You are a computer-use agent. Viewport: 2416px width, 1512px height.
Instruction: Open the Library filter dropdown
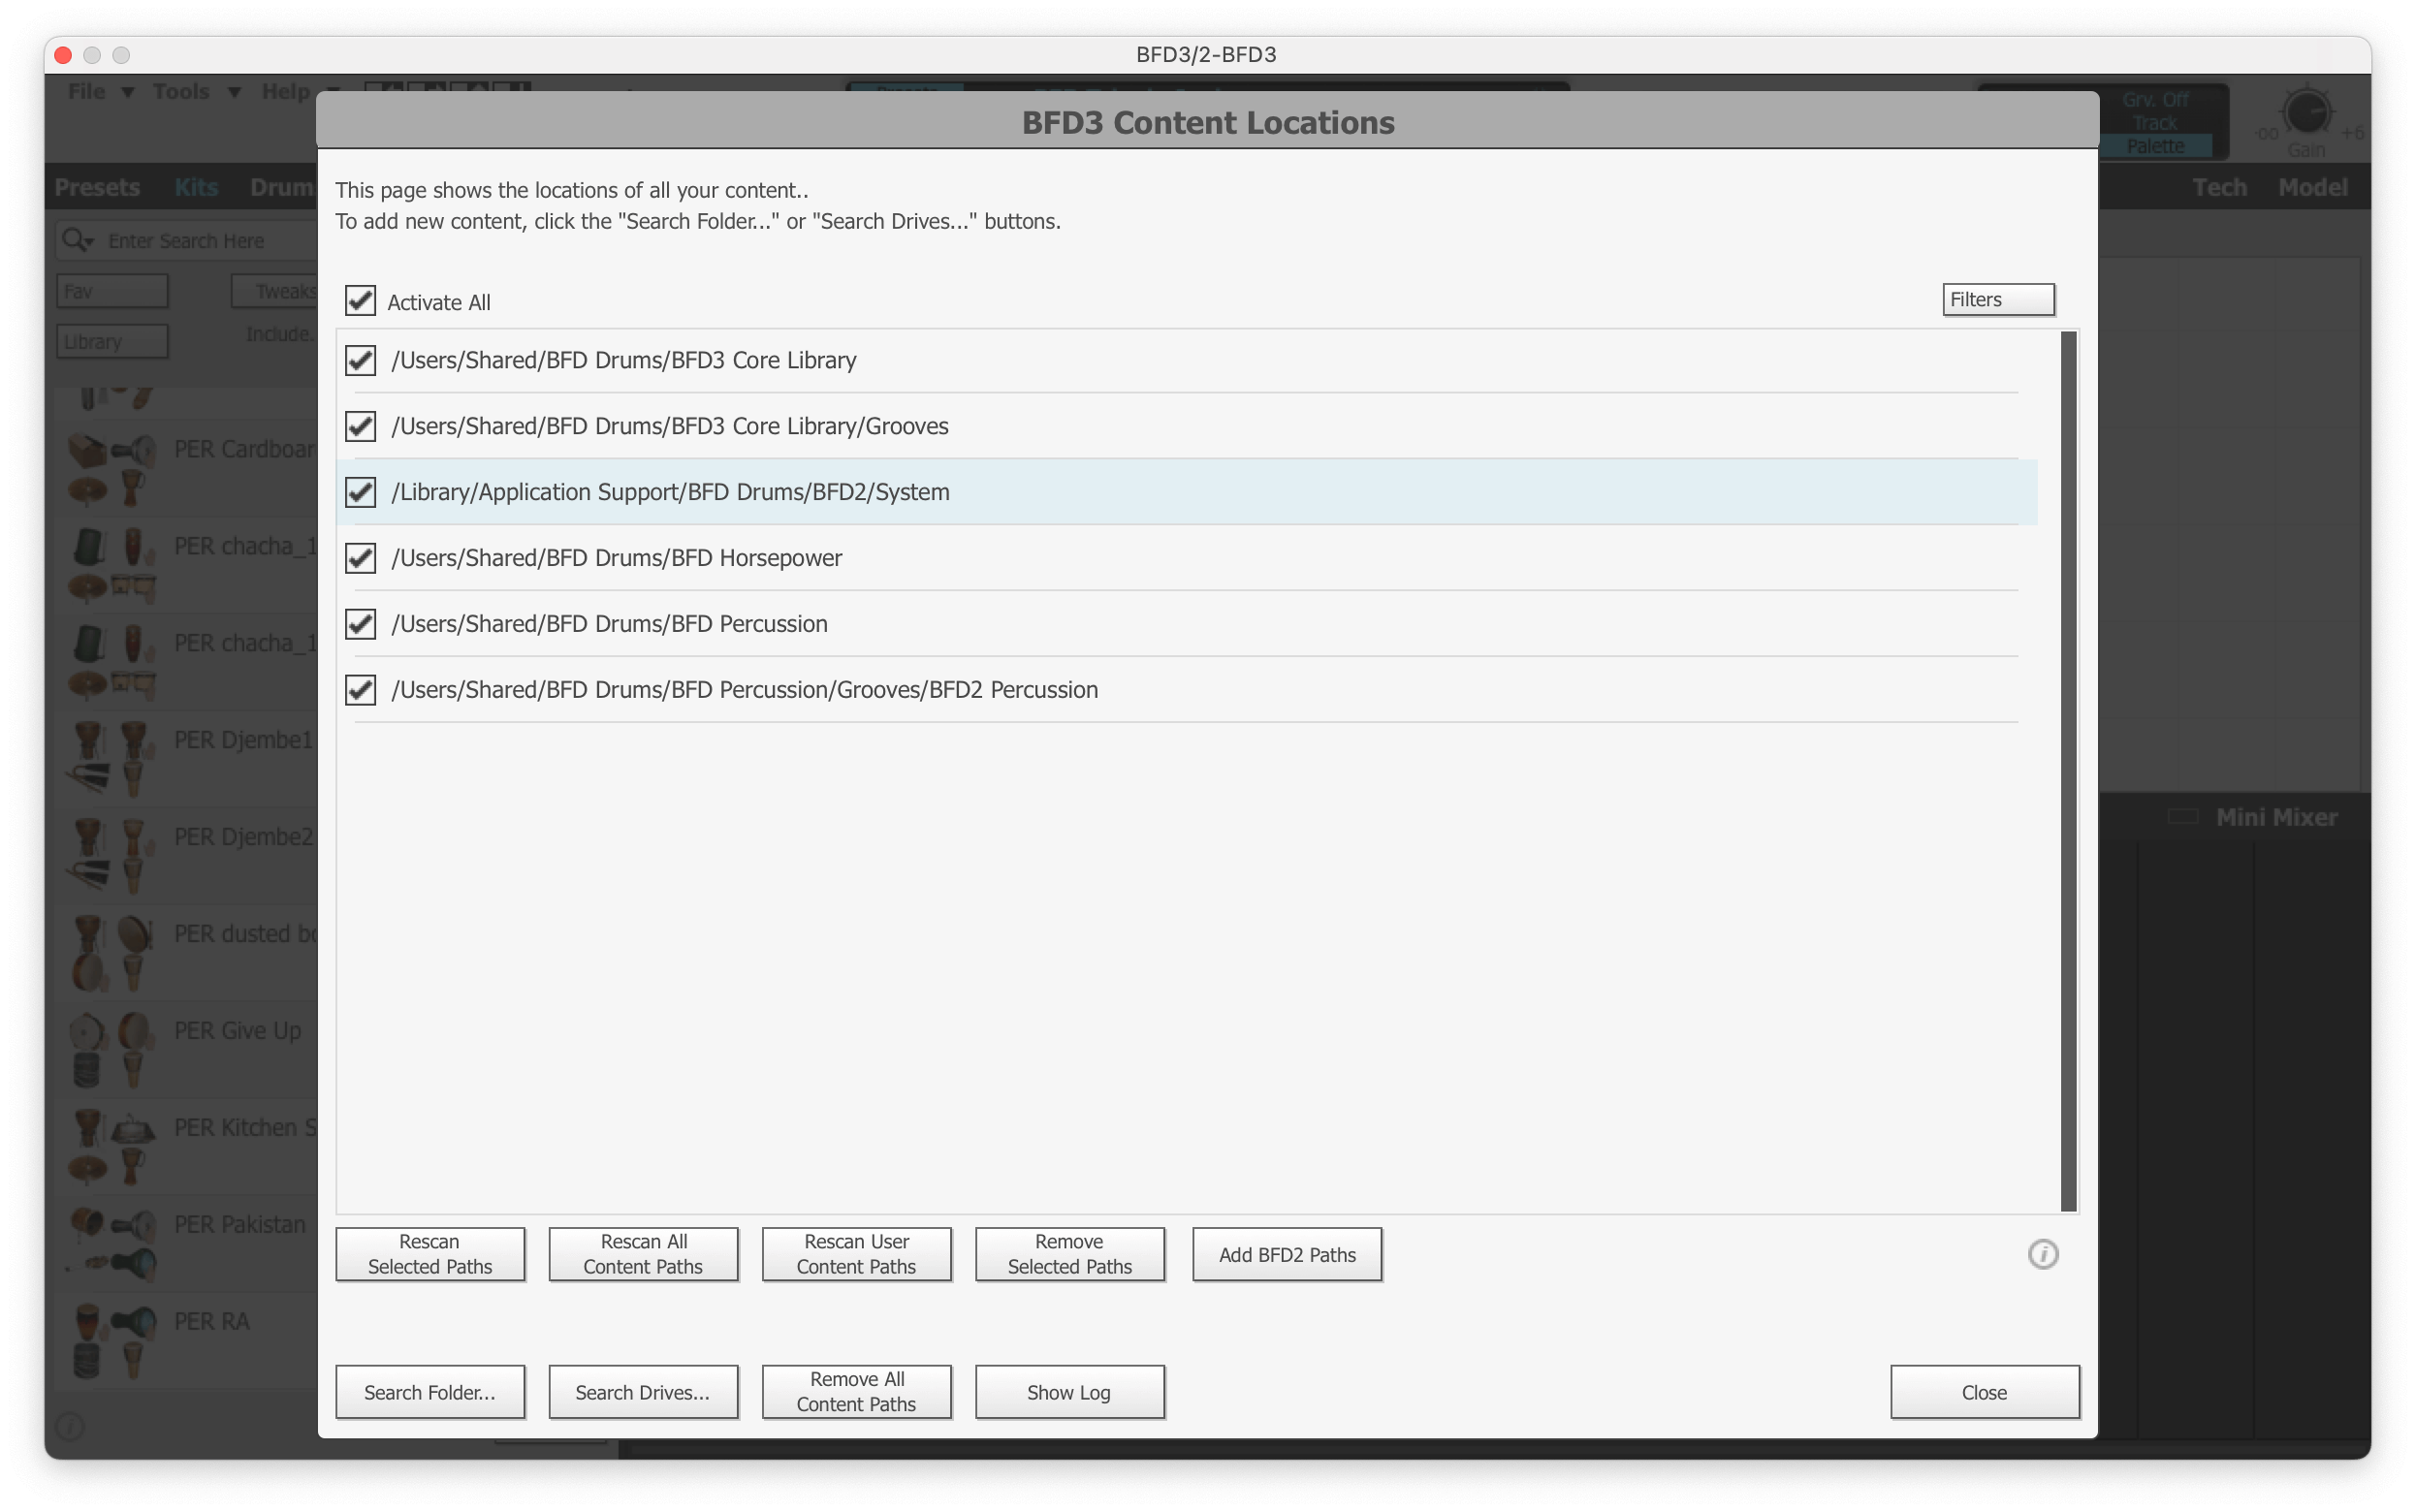coord(112,341)
